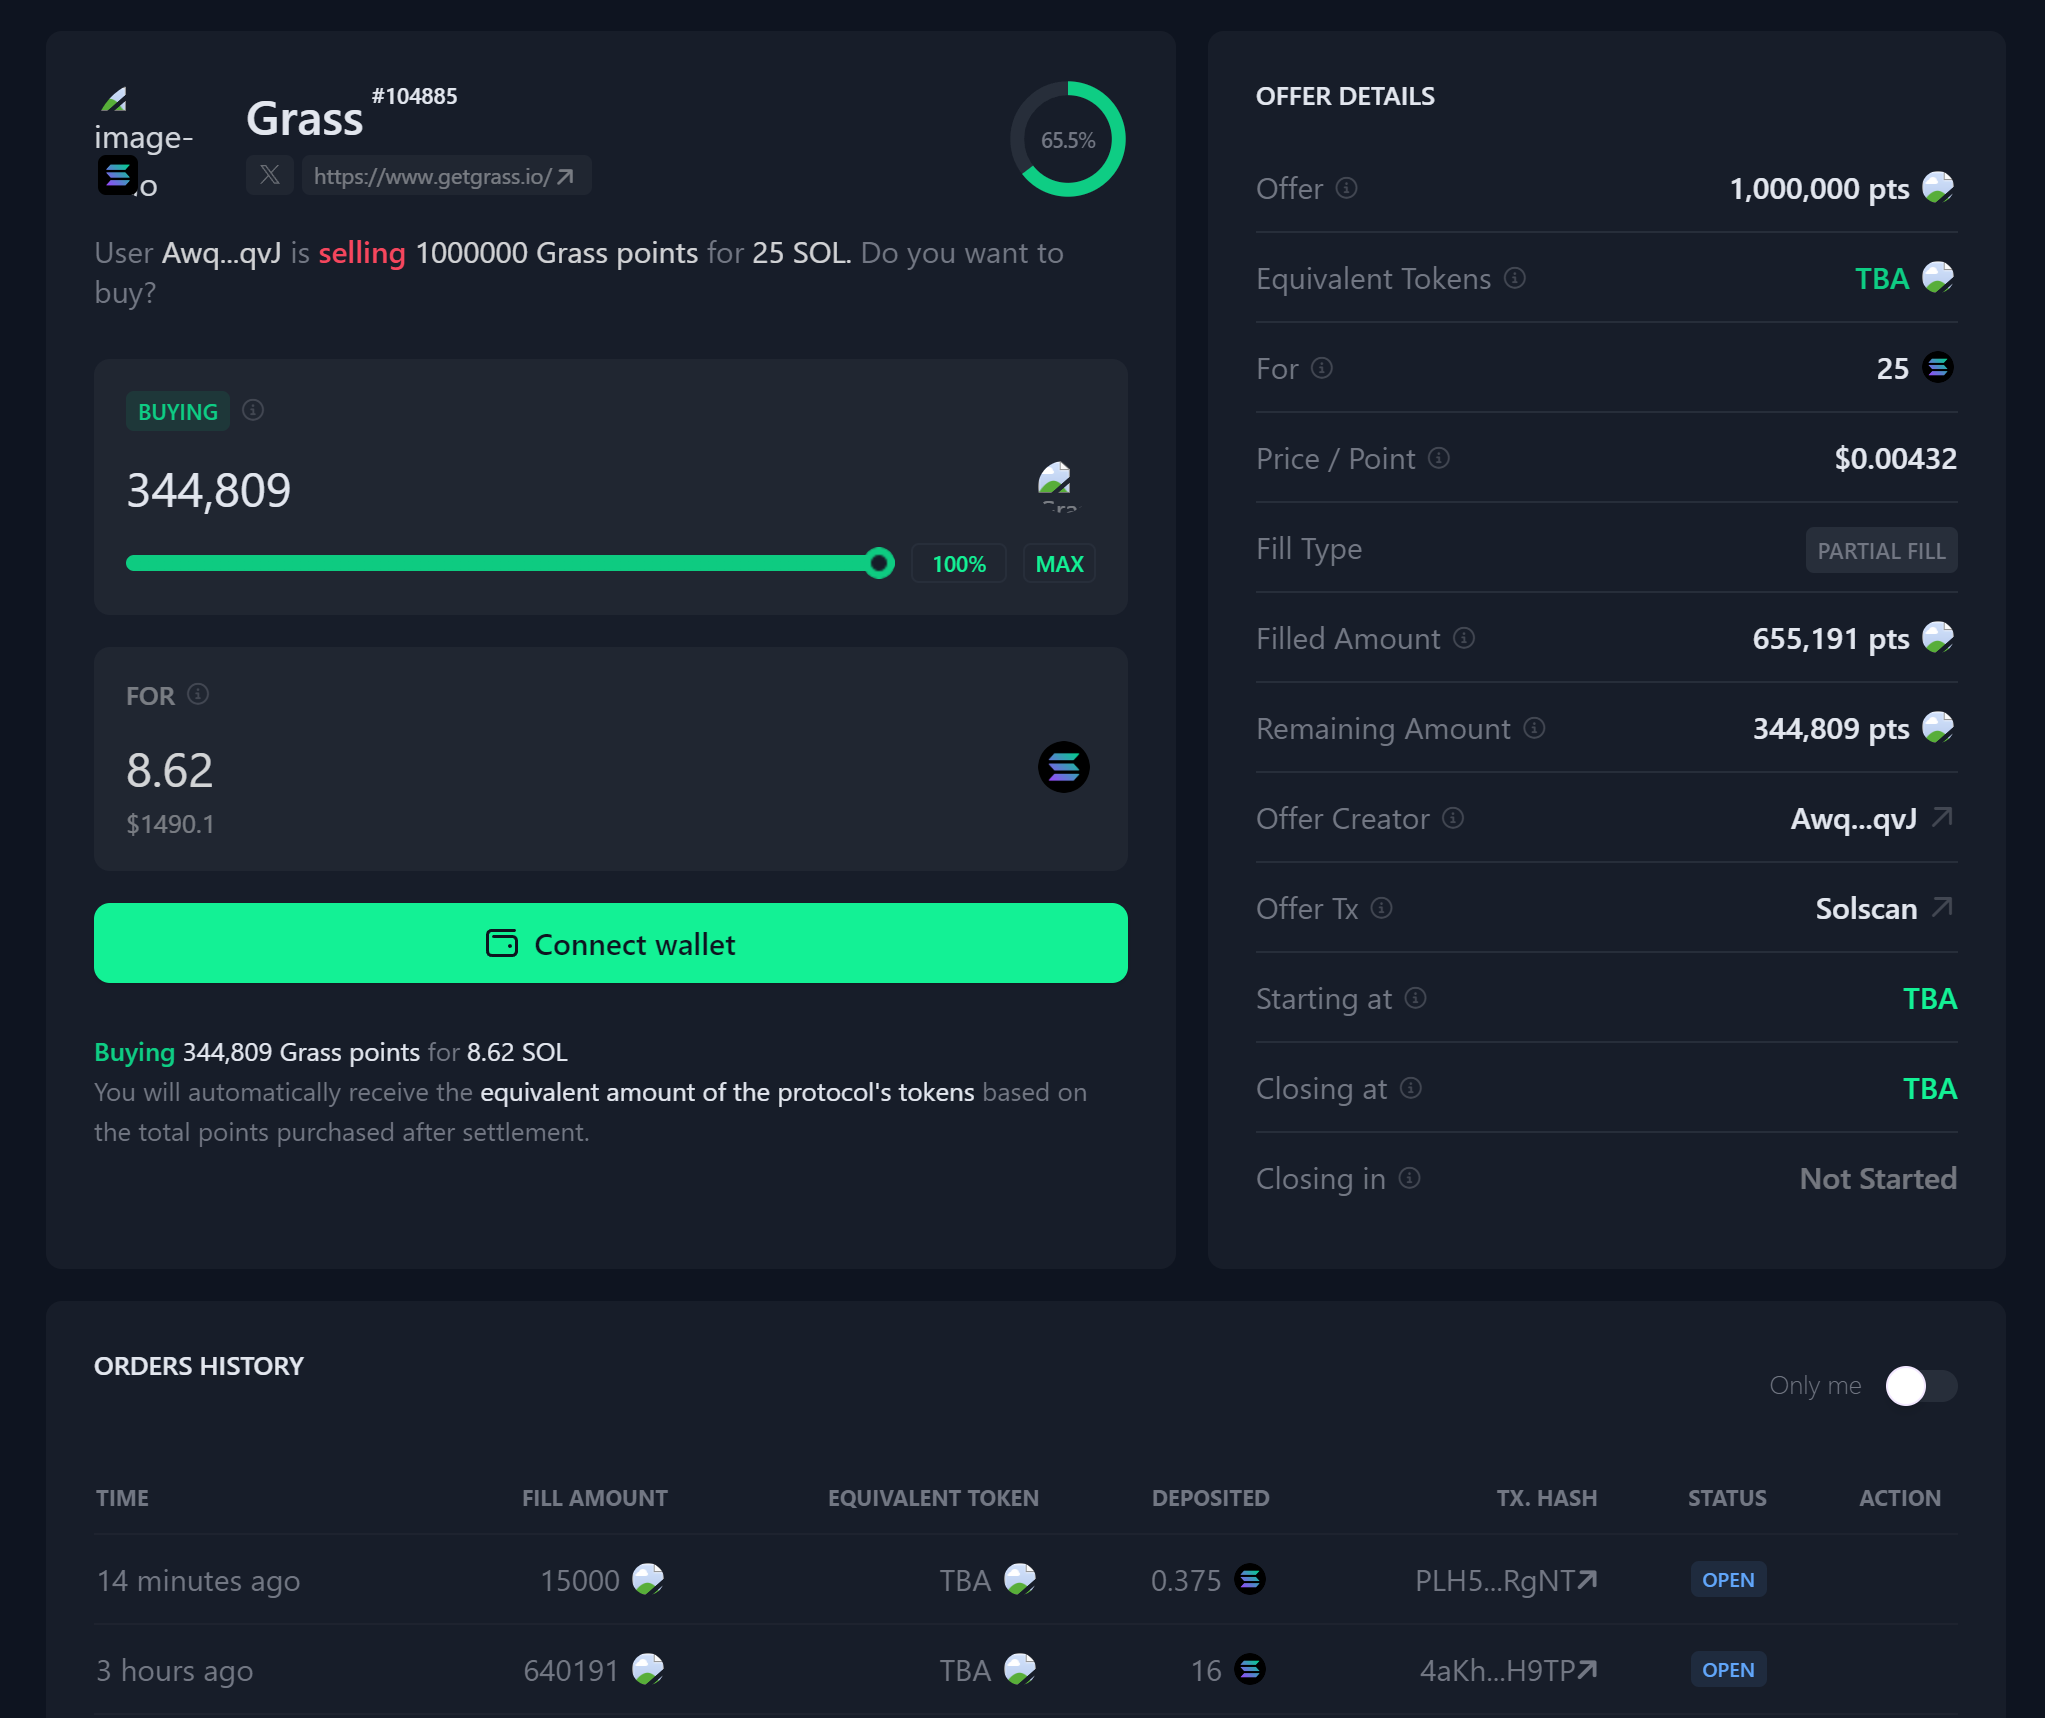Click the Solana icon in FOR box
Viewport: 2045px width, 1718px height.
1063,767
